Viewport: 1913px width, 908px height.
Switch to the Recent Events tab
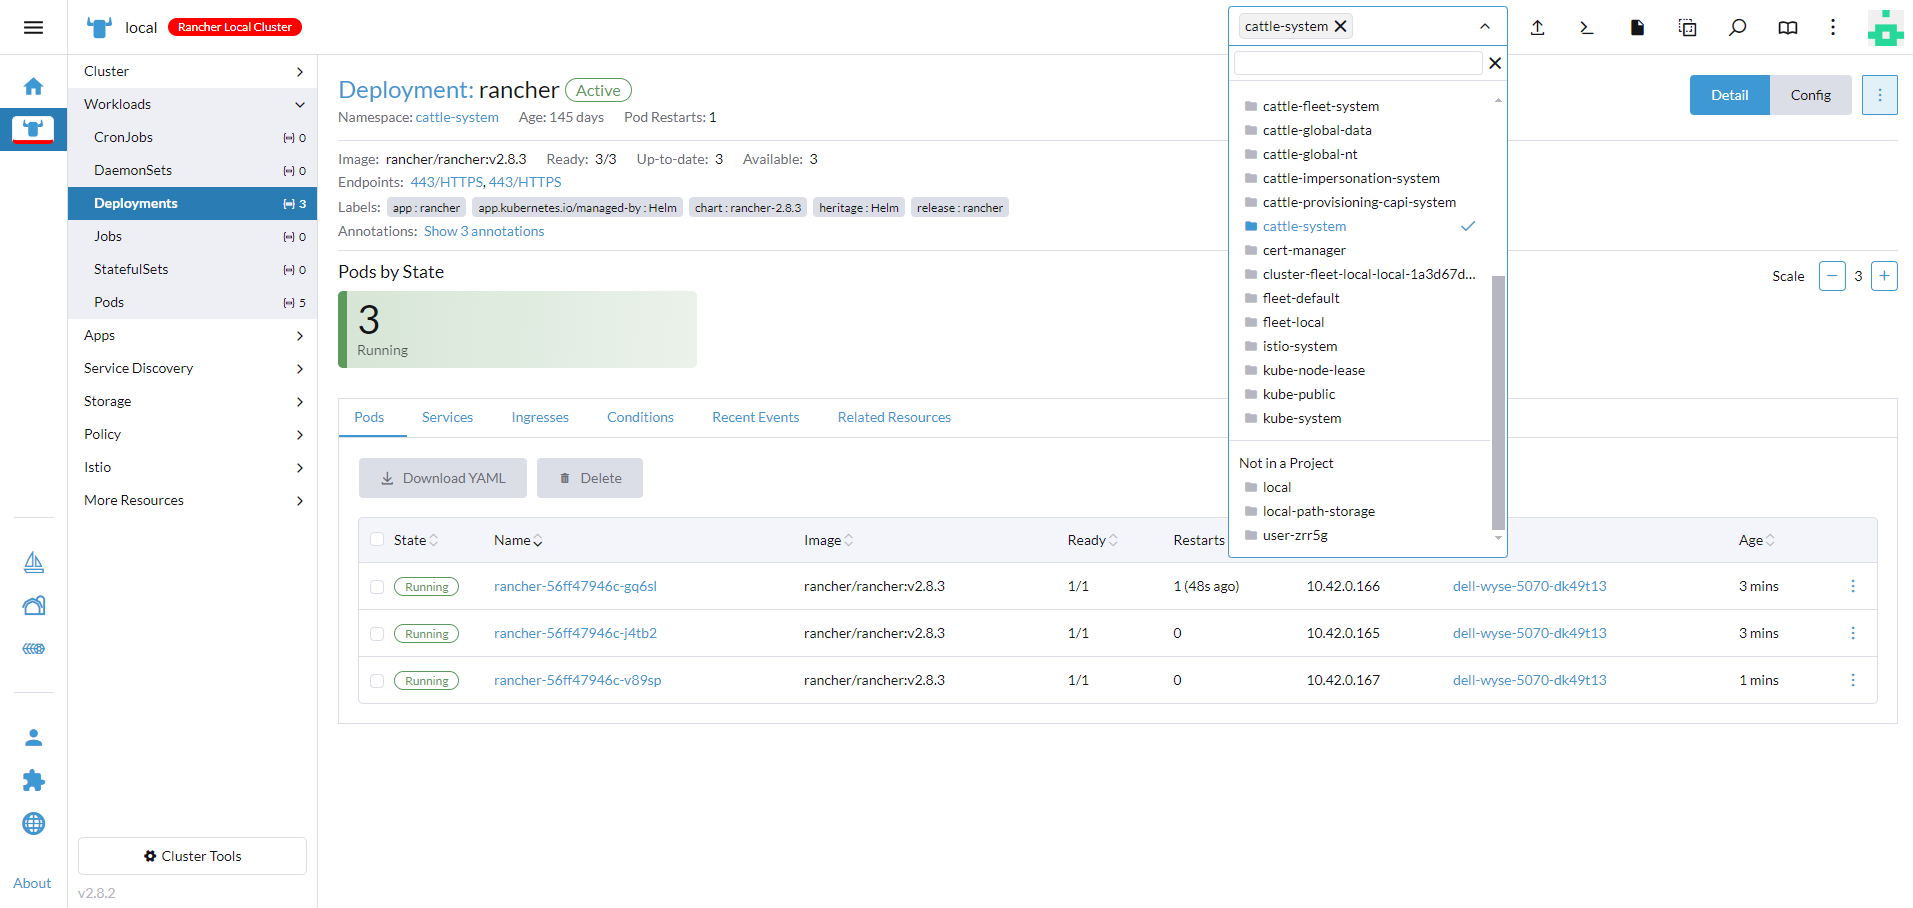click(755, 417)
